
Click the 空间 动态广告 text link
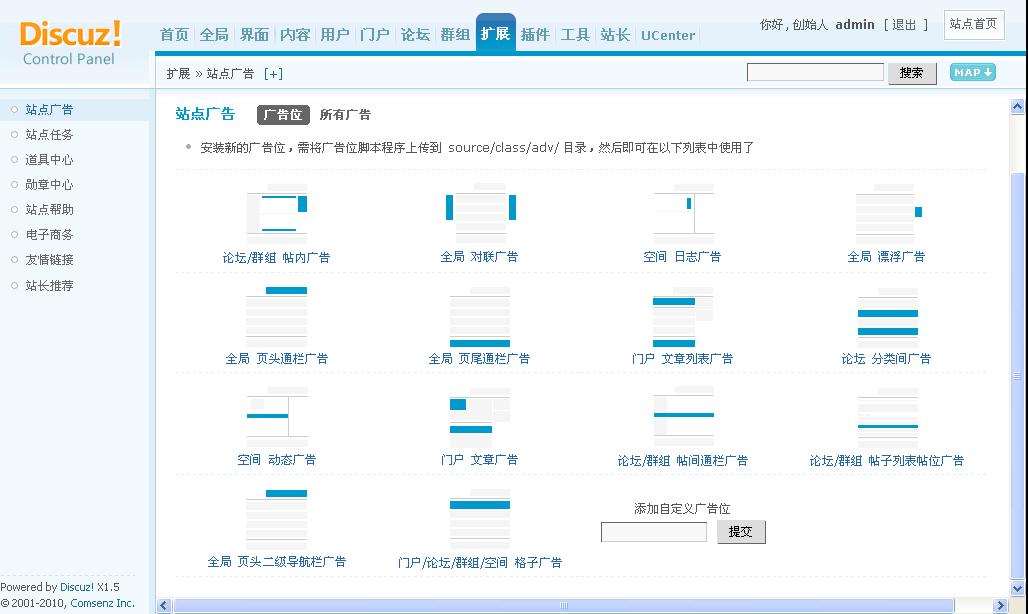point(277,459)
